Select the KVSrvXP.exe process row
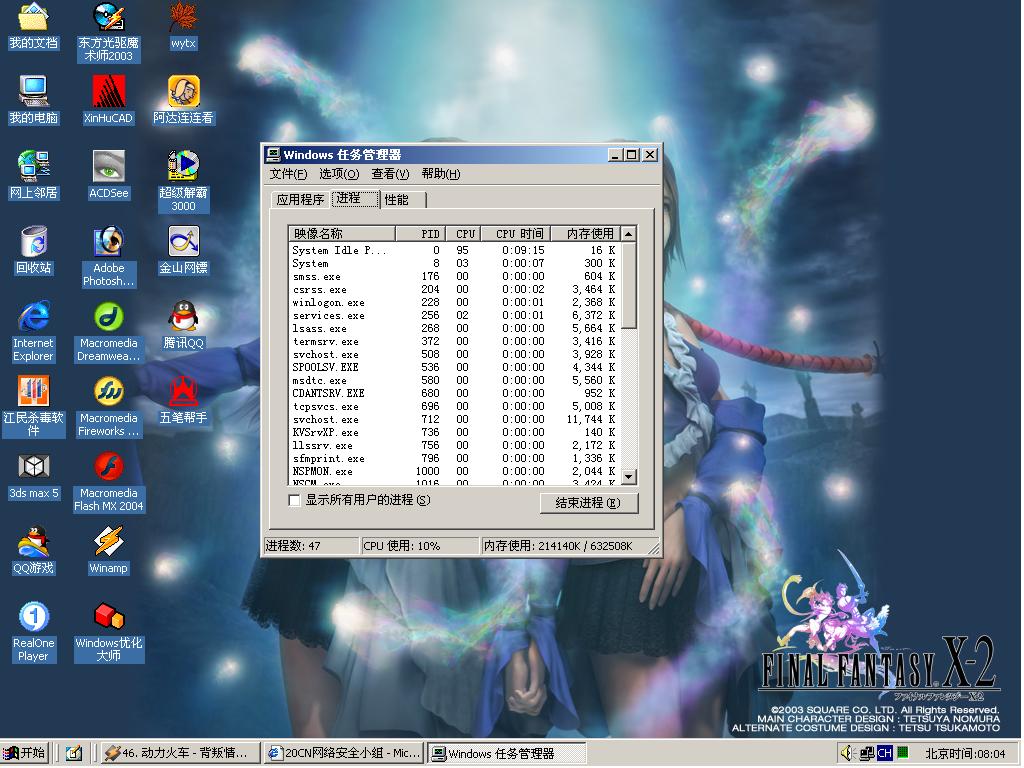The image size is (1024, 768). [455, 432]
